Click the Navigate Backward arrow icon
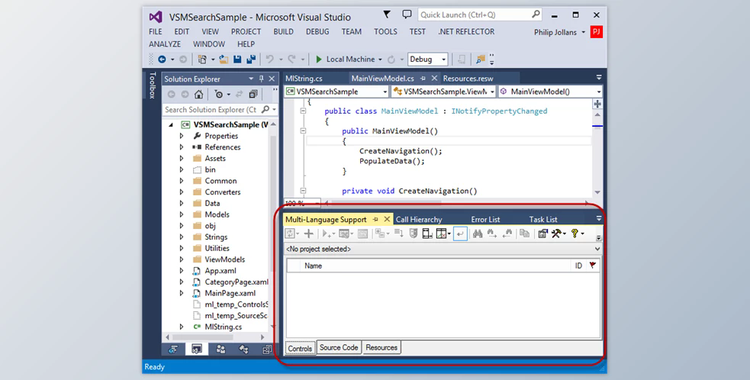 pyautogui.click(x=162, y=59)
